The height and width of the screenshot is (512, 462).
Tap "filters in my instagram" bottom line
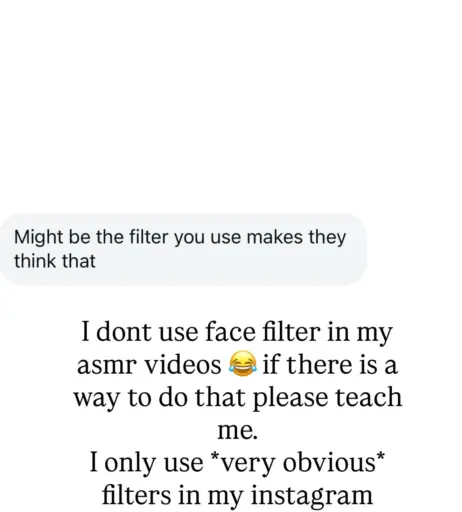click(237, 495)
